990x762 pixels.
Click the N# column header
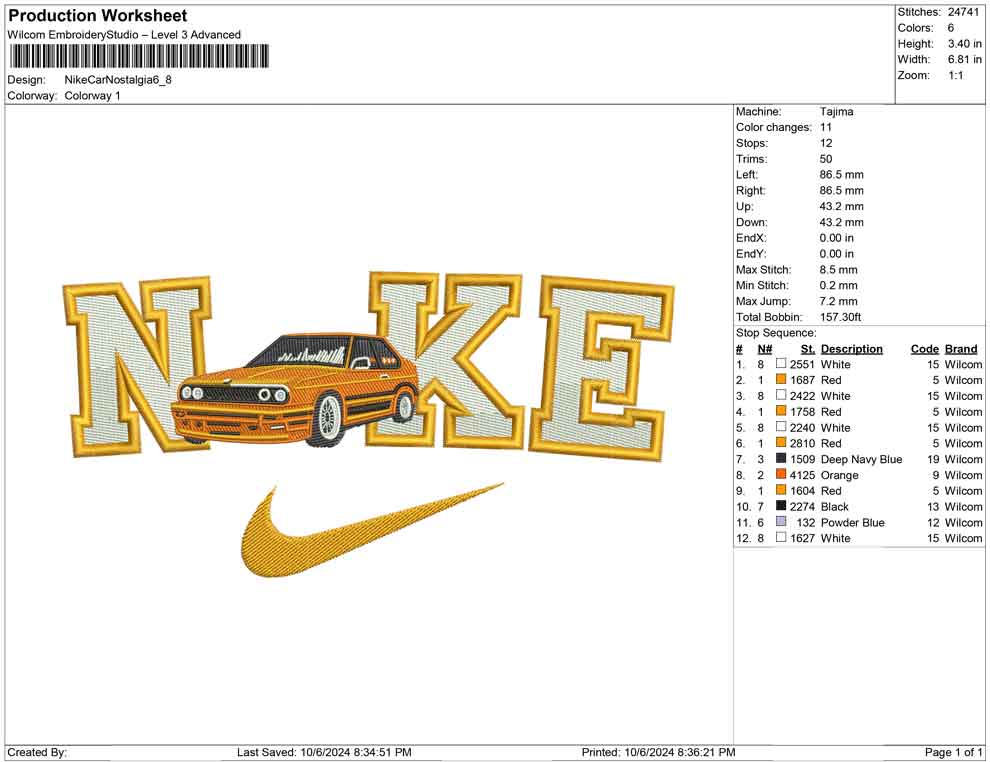[x=765, y=348]
